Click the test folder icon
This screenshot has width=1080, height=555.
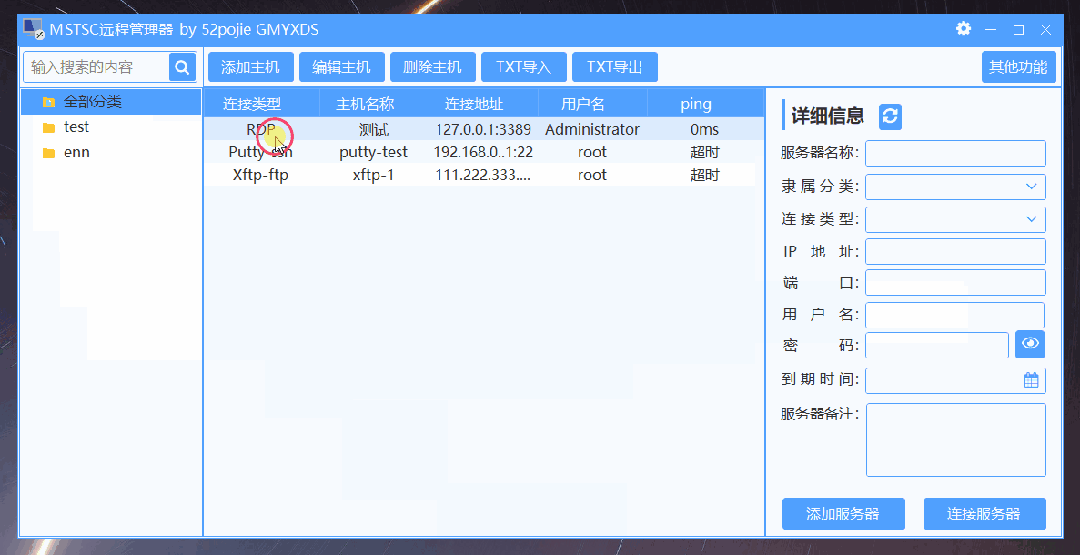click(48, 127)
